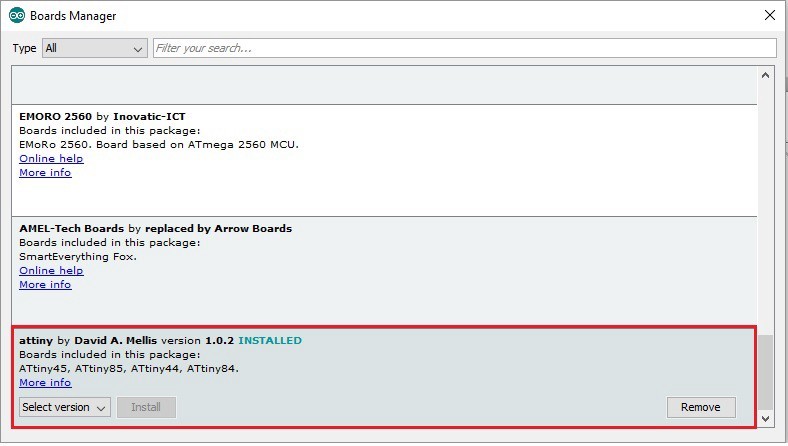Close the Boards Manager dialog
Viewport: 788px width, 446px height.
click(x=769, y=15)
